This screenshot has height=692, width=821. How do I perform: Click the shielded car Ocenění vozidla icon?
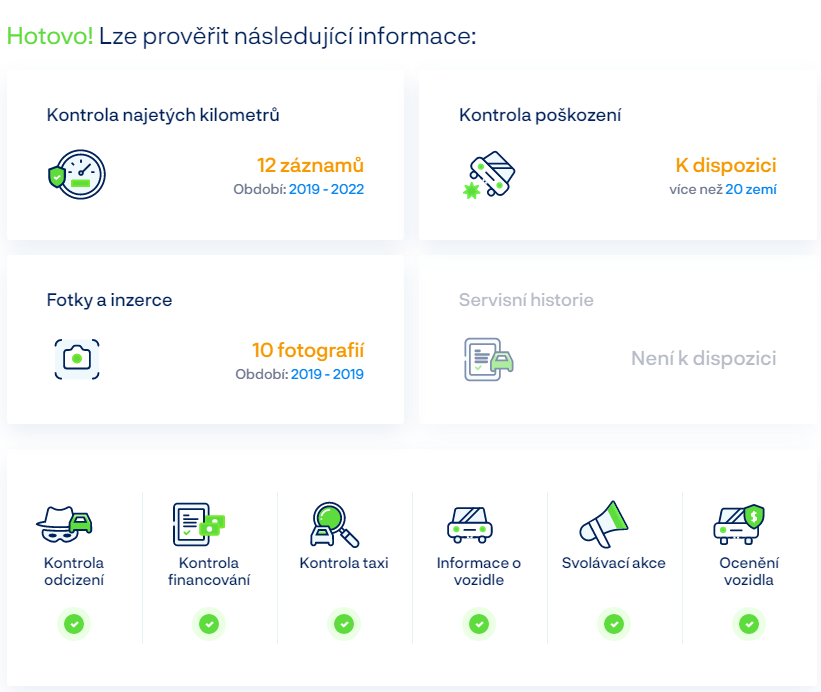click(739, 523)
